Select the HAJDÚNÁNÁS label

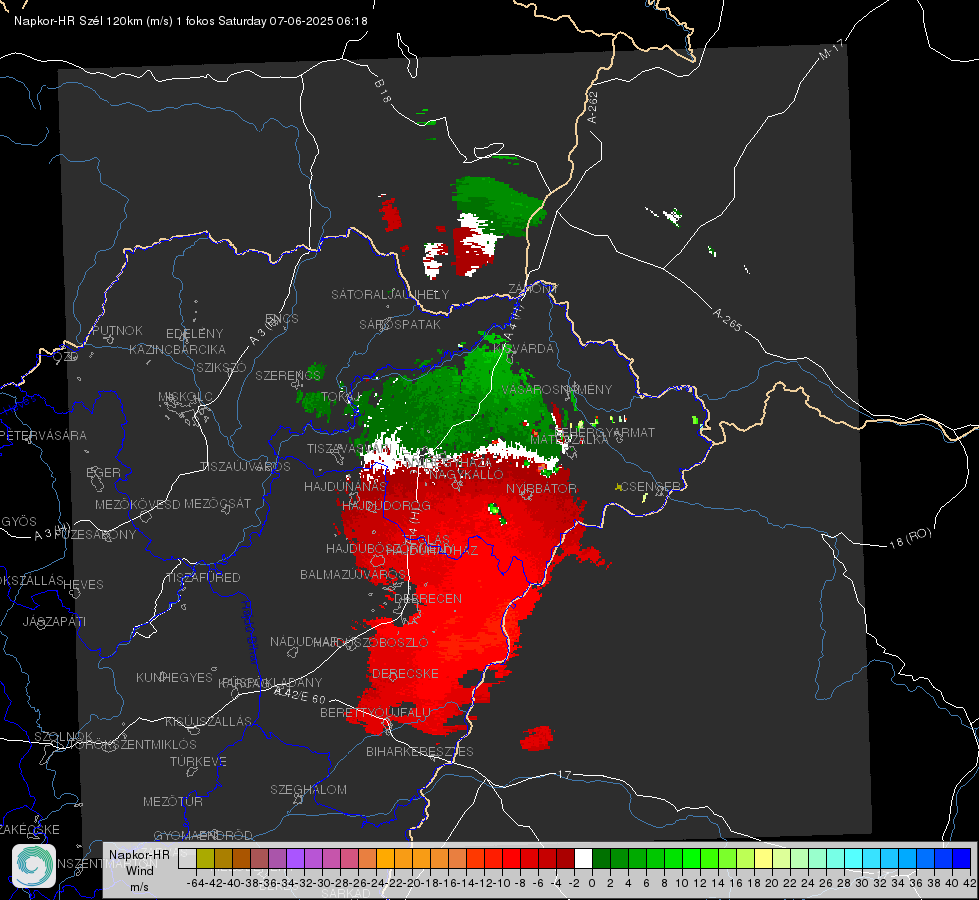pos(345,486)
